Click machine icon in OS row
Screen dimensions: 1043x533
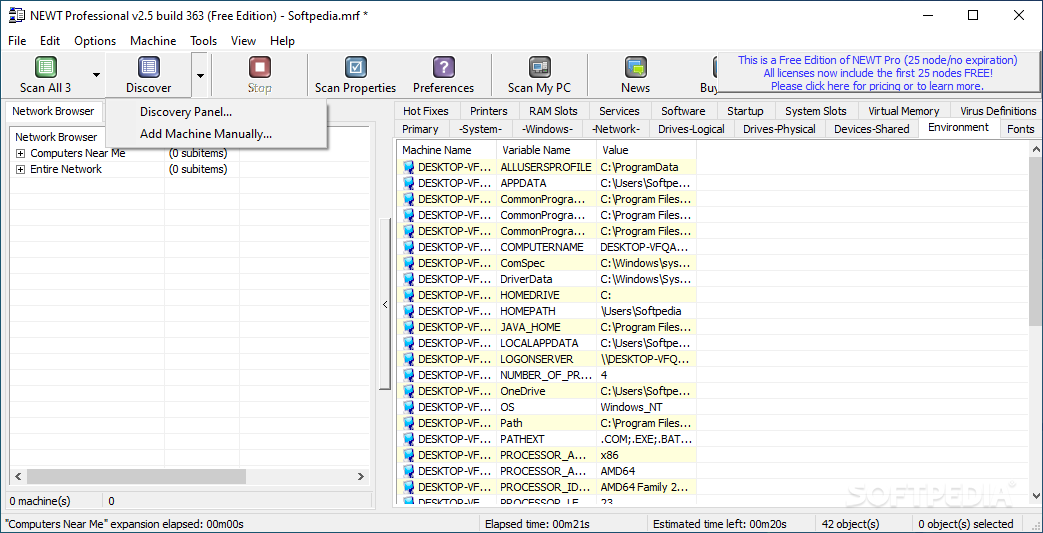409,407
